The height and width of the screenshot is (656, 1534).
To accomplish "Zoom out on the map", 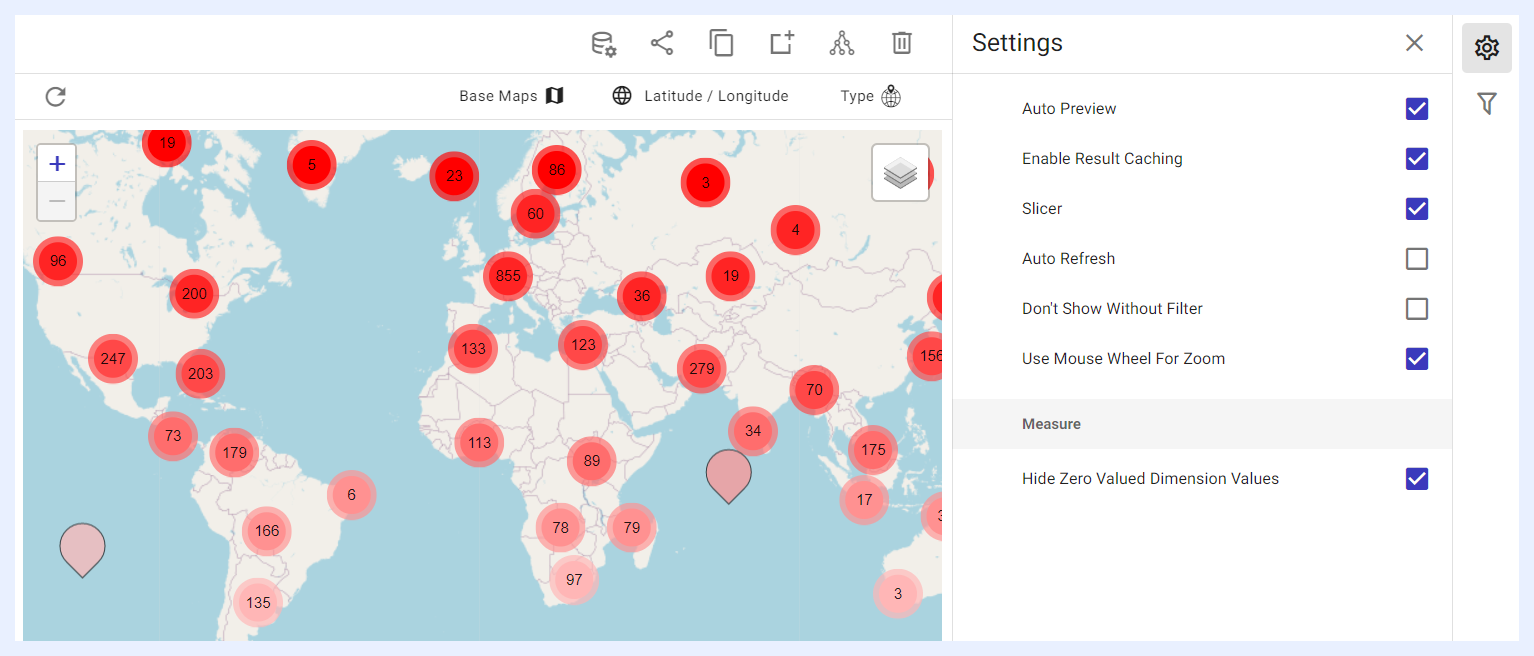I will 57,202.
